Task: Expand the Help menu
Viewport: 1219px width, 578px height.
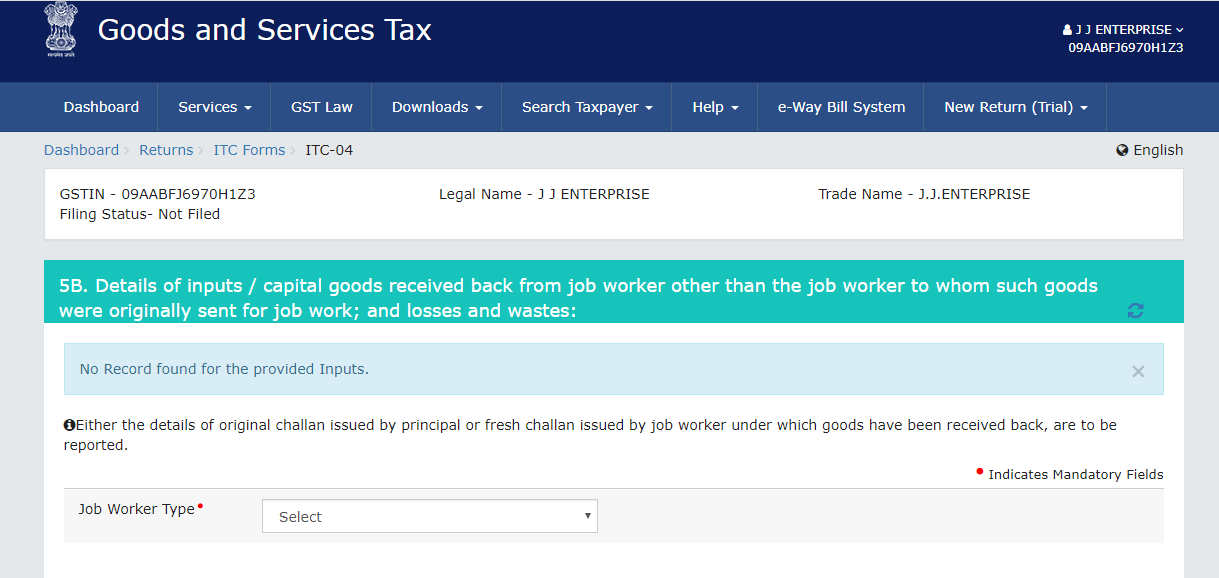Action: click(715, 107)
